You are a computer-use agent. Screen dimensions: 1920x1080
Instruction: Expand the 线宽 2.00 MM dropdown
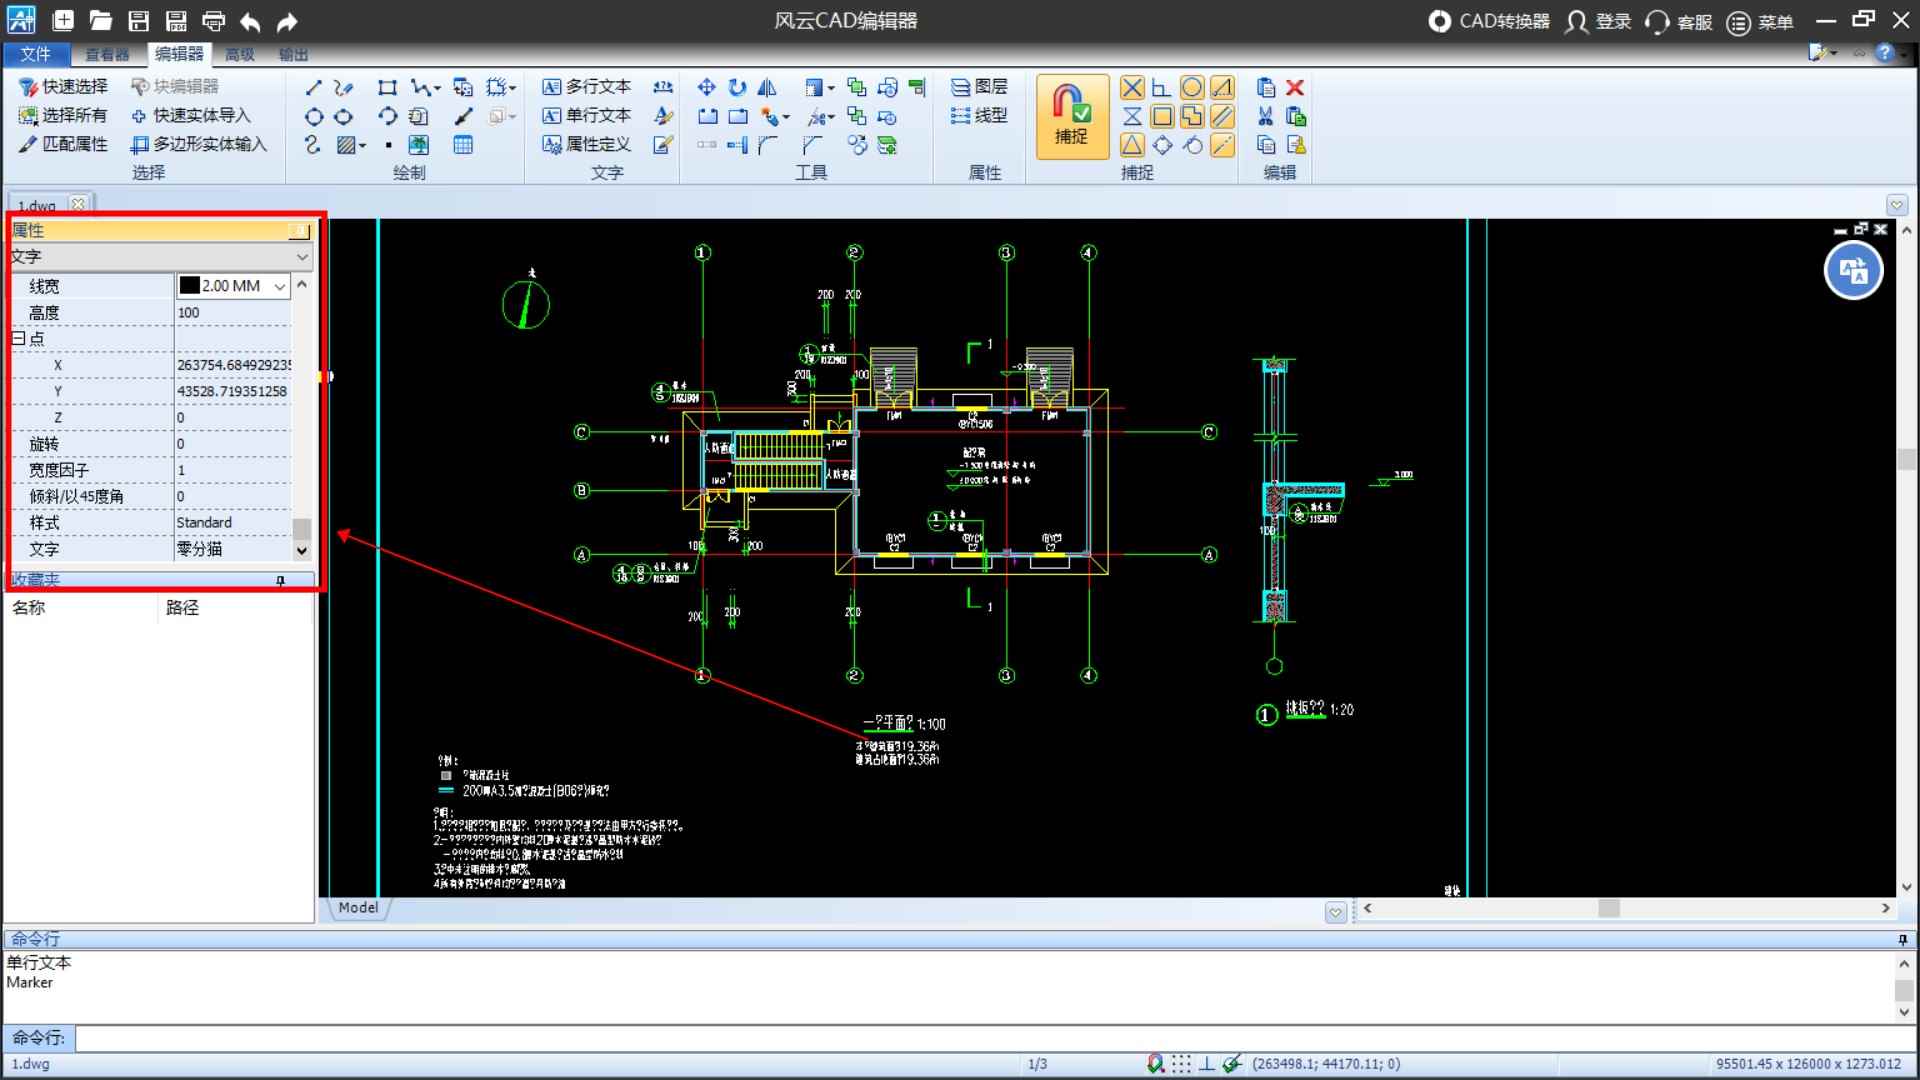click(x=280, y=286)
